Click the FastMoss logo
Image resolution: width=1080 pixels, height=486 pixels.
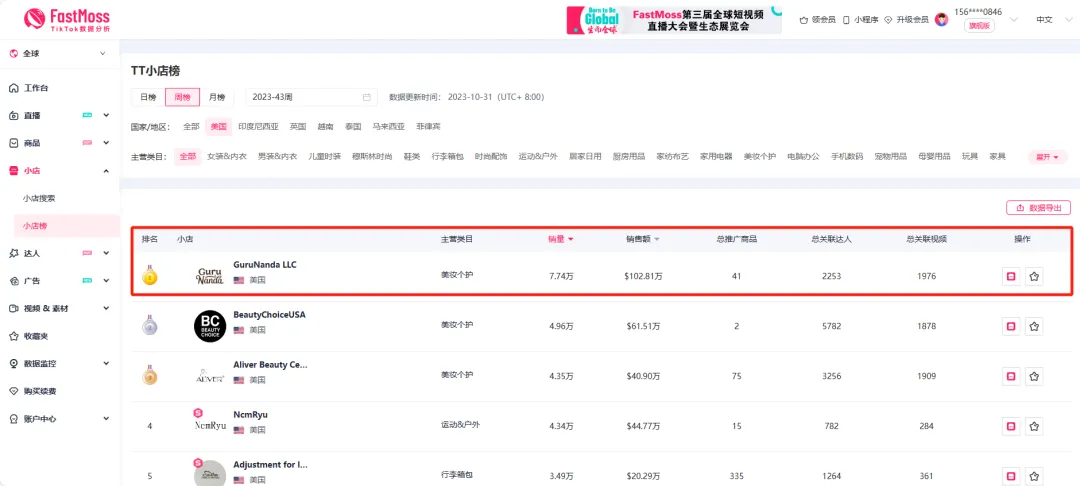pyautogui.click(x=66, y=19)
